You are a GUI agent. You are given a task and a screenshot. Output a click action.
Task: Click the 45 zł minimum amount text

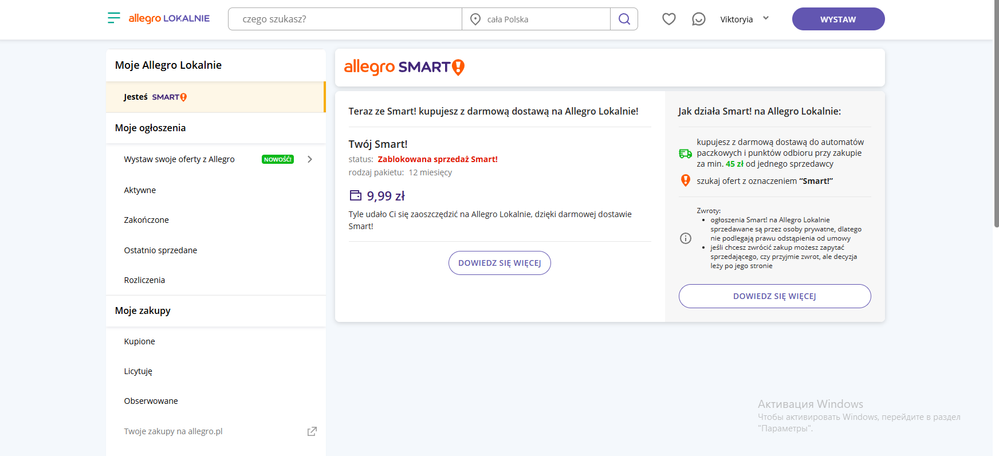point(734,164)
